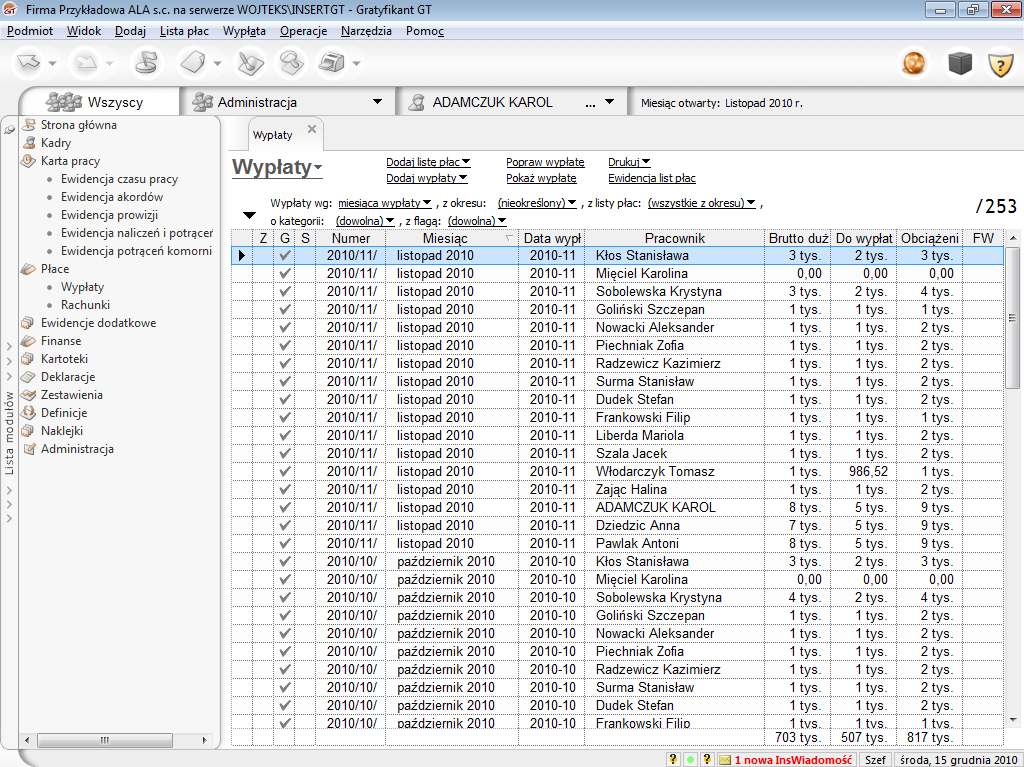Click the help shield icon in toolbar
The width and height of the screenshot is (1024, 767).
click(1001, 64)
